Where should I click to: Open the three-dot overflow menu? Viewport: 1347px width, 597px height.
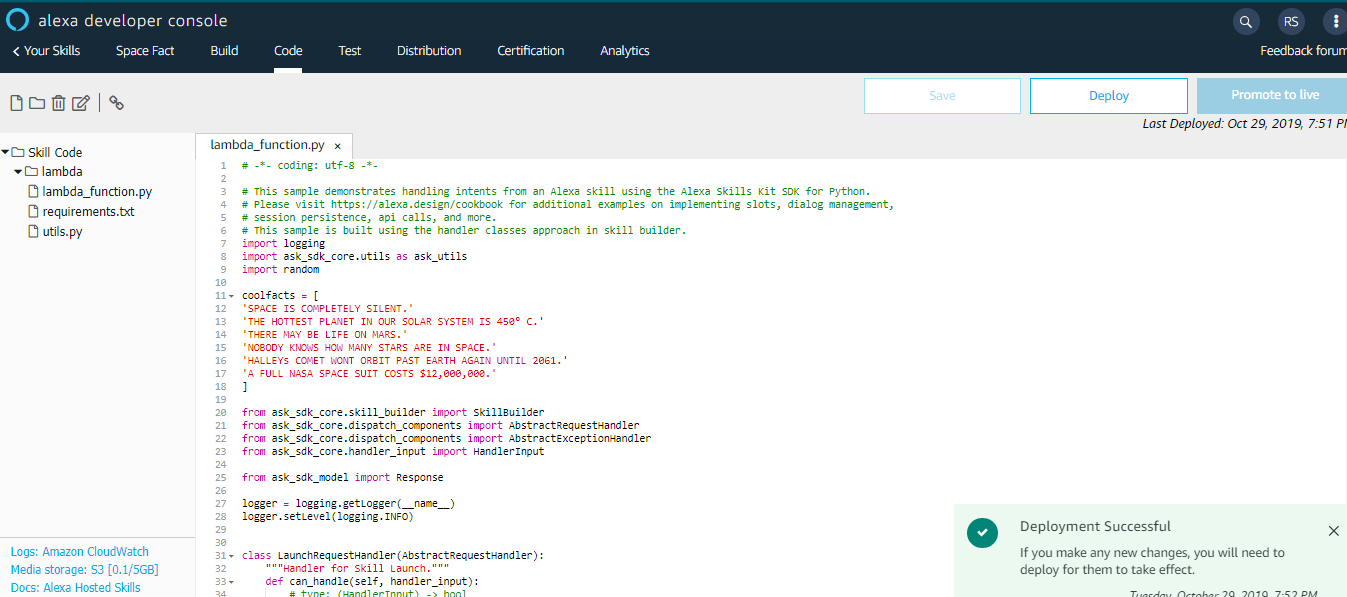1334,20
